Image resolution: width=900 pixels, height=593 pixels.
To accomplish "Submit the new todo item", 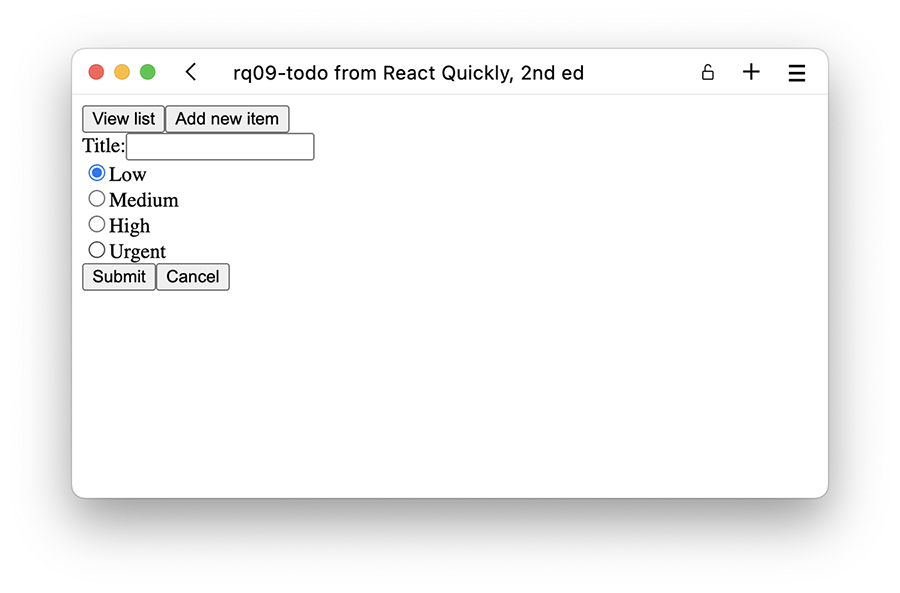I will [119, 277].
